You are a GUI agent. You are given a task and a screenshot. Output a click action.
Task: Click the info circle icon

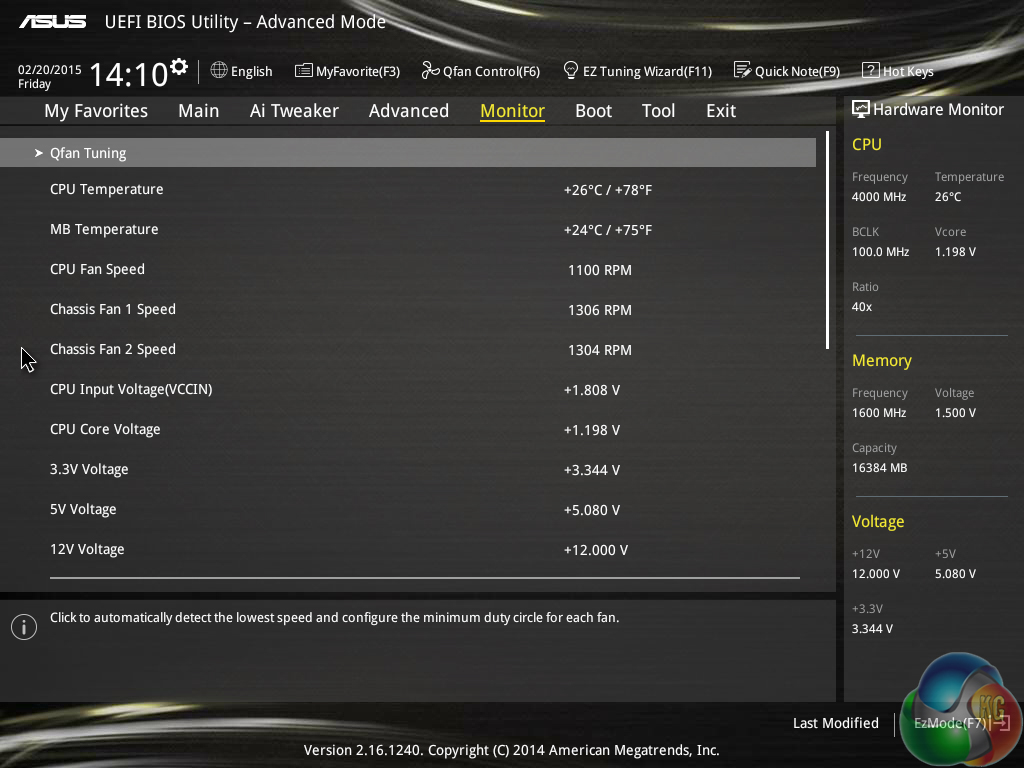pos(24,627)
